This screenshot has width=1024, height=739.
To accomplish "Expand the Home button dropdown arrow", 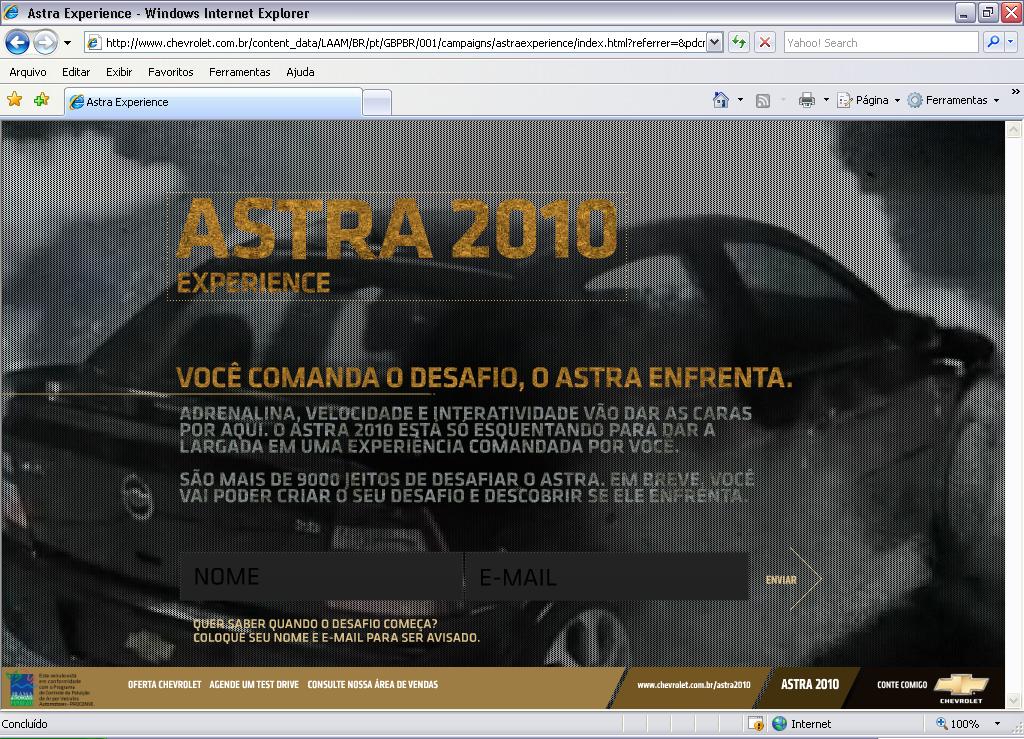I will [740, 100].
